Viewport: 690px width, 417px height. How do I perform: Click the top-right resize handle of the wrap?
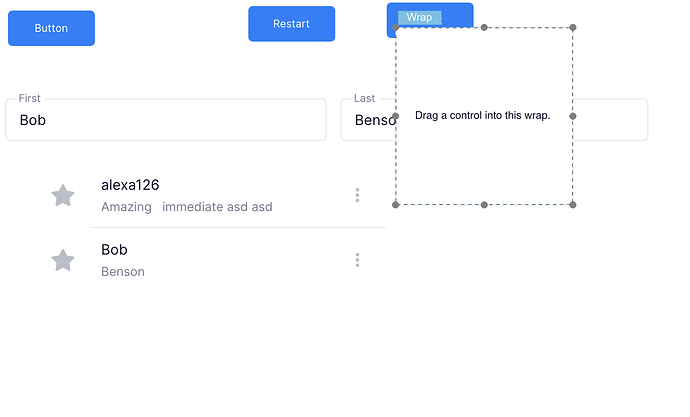point(573,28)
